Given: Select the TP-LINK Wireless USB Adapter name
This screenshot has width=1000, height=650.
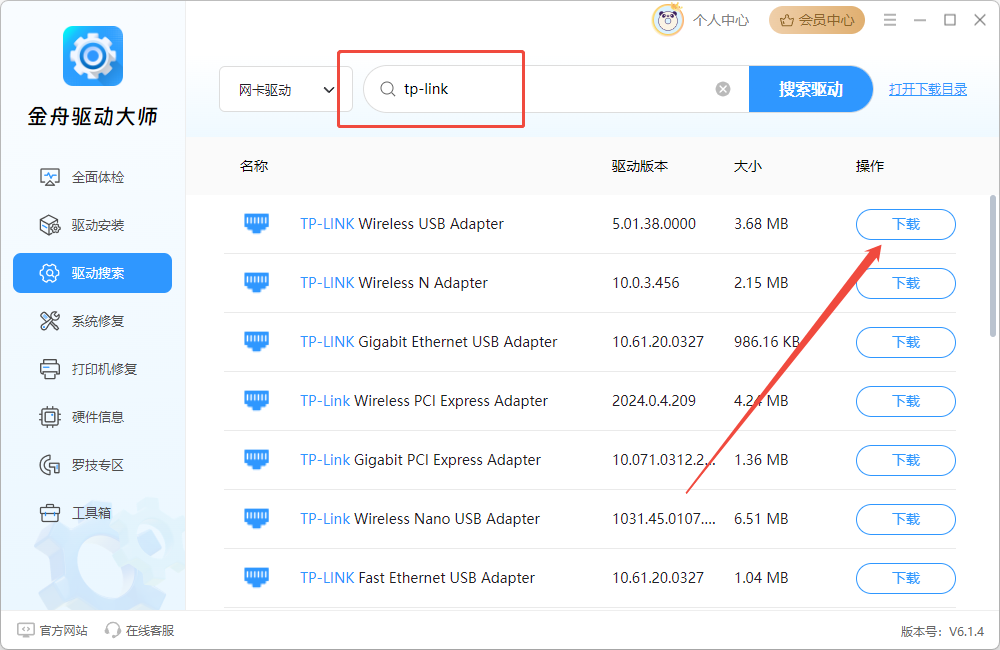Looking at the screenshot, I should (x=402, y=224).
